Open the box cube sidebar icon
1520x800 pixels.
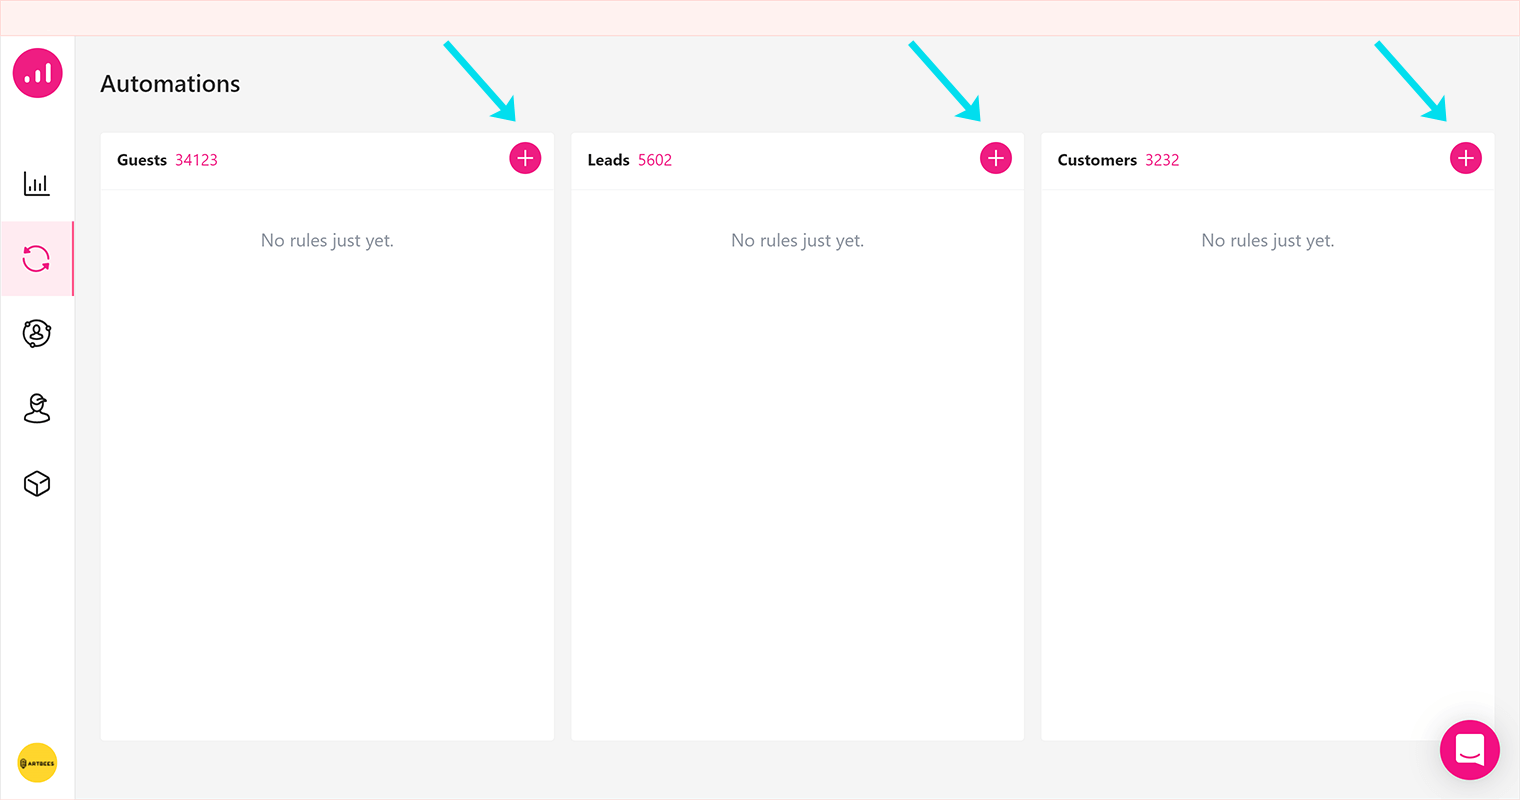pos(37,484)
